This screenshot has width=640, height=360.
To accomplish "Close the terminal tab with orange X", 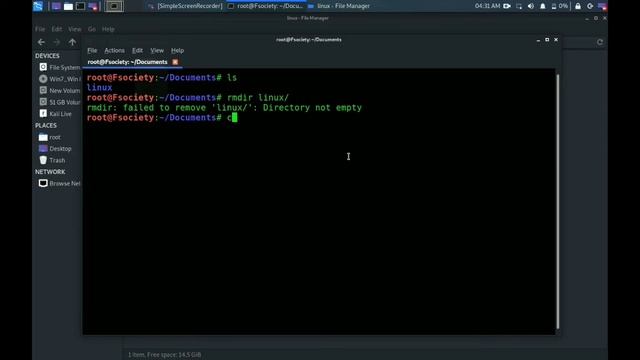I will pos(175,62).
